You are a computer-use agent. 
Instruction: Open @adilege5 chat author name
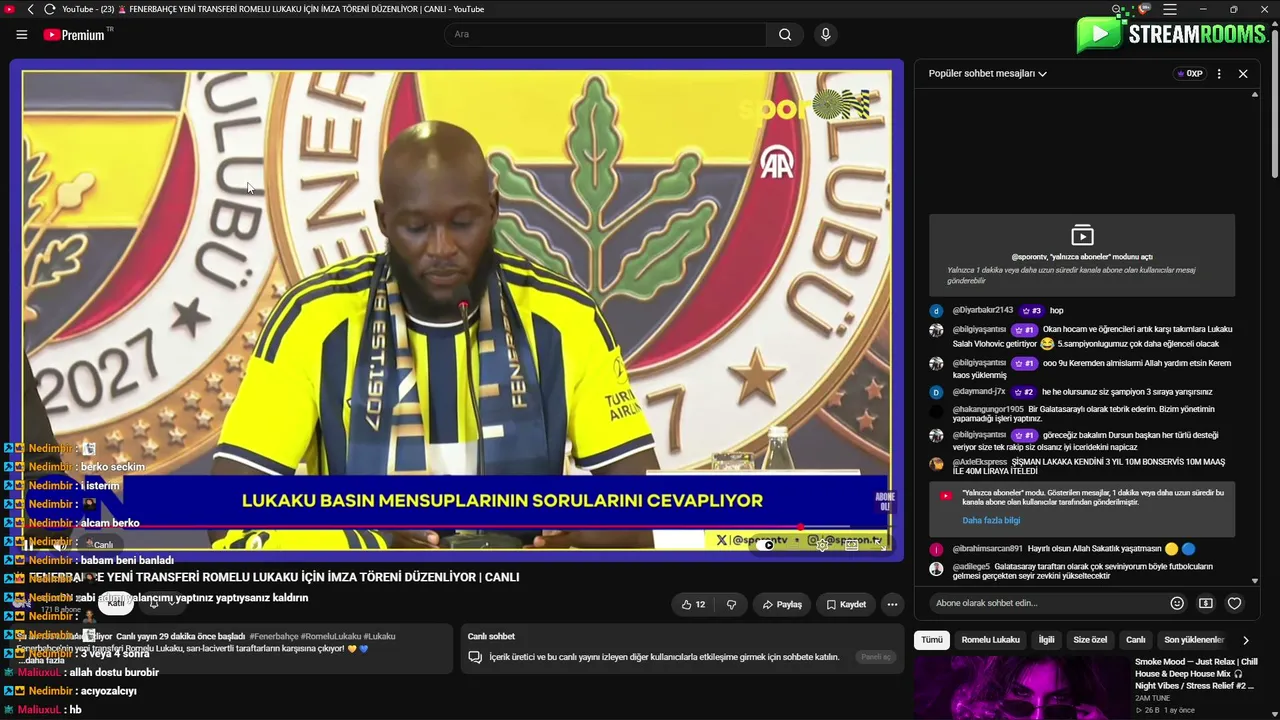click(x=971, y=566)
